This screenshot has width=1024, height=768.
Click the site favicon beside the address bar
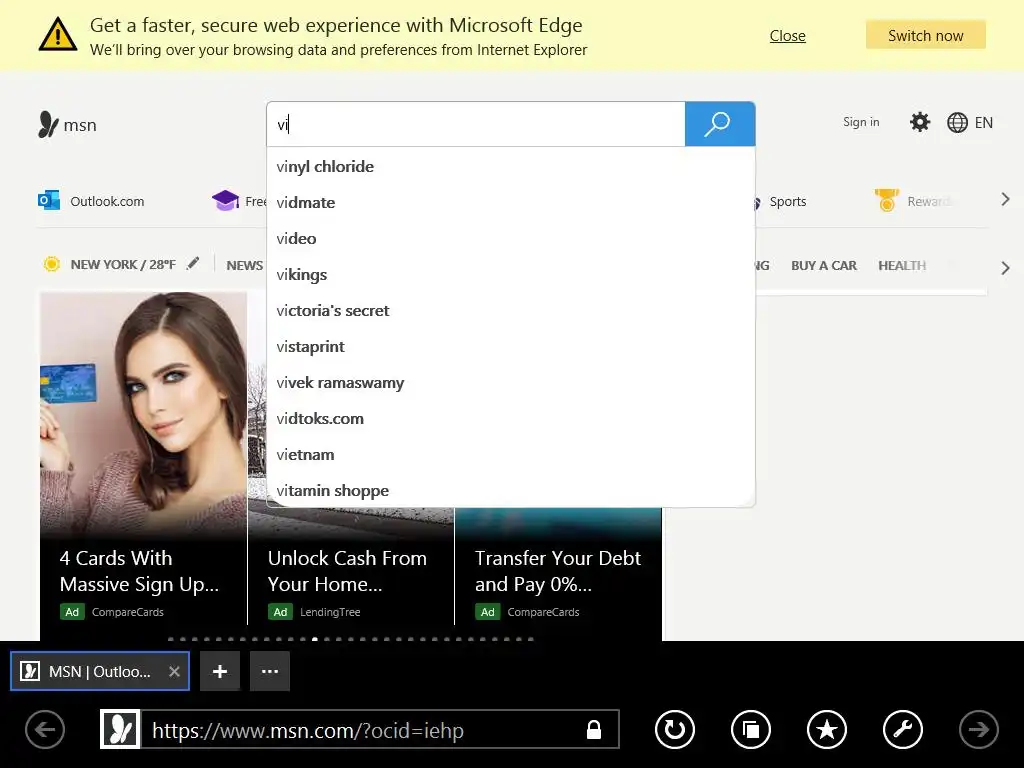120,729
